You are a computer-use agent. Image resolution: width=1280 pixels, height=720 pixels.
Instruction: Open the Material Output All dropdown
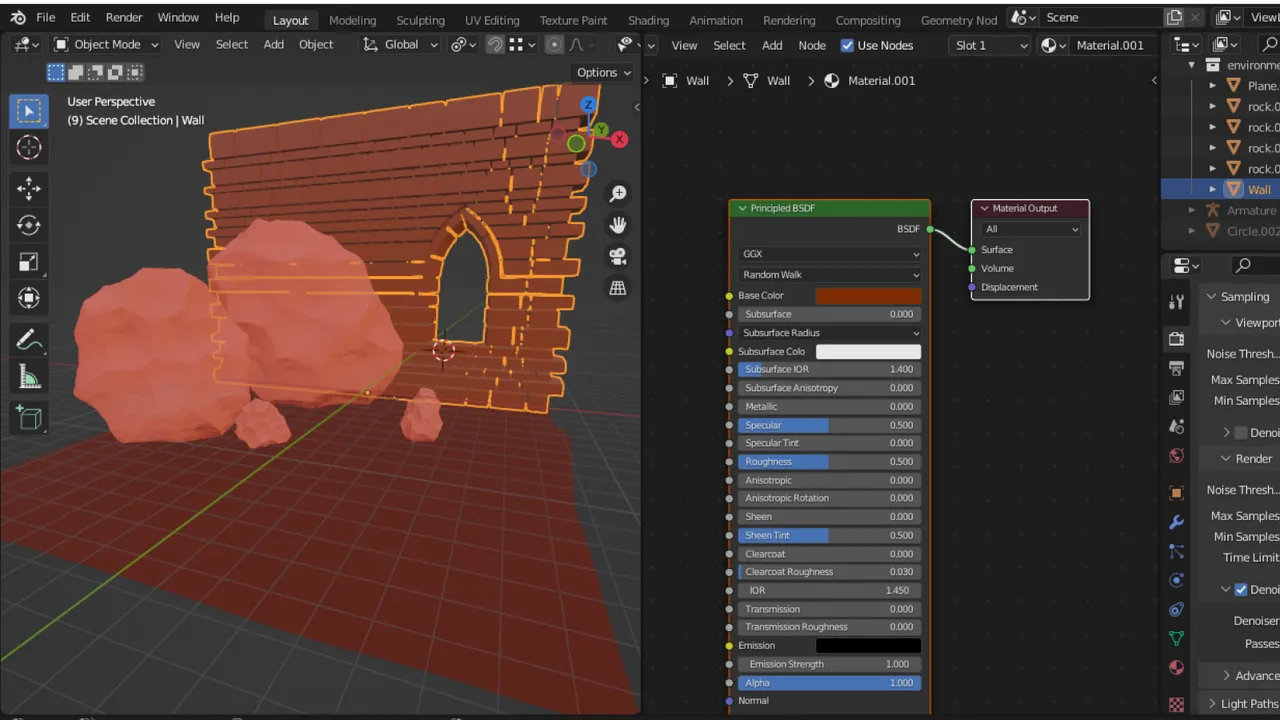[1031, 229]
